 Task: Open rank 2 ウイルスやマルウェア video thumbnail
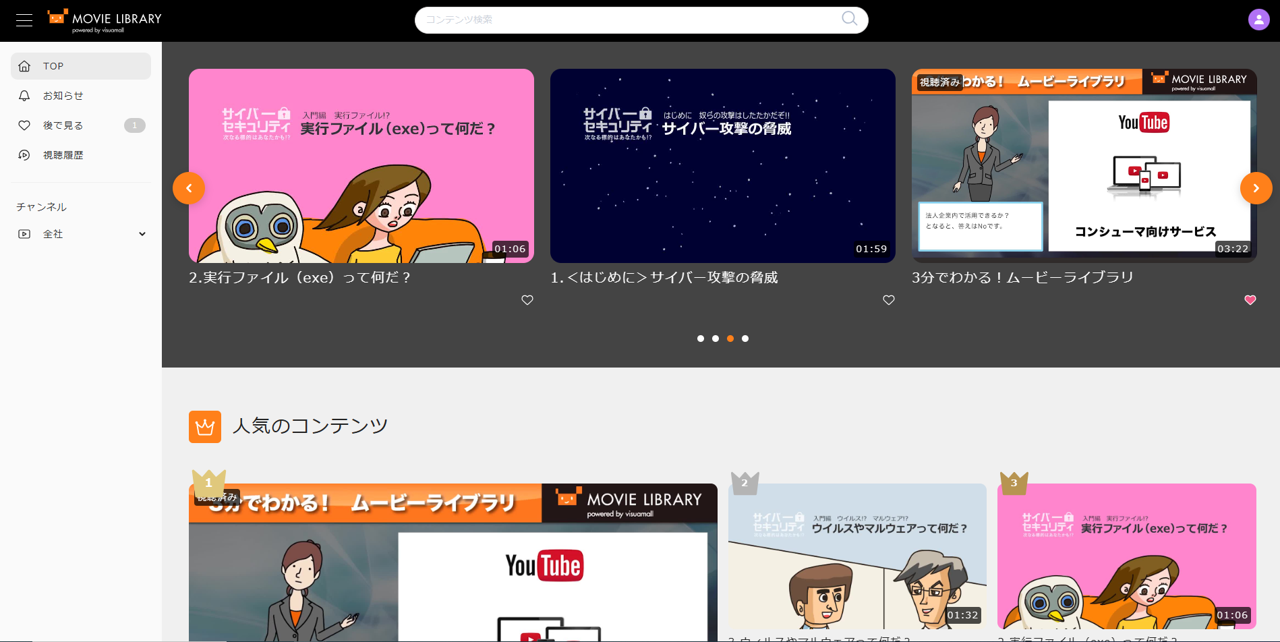857,556
